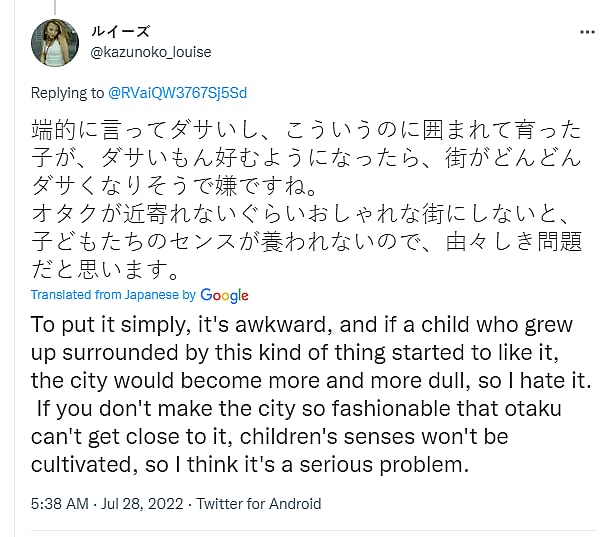The width and height of the screenshot is (607, 537).
Task: Click the ルイーズ profile avatar photo
Action: [54, 42]
